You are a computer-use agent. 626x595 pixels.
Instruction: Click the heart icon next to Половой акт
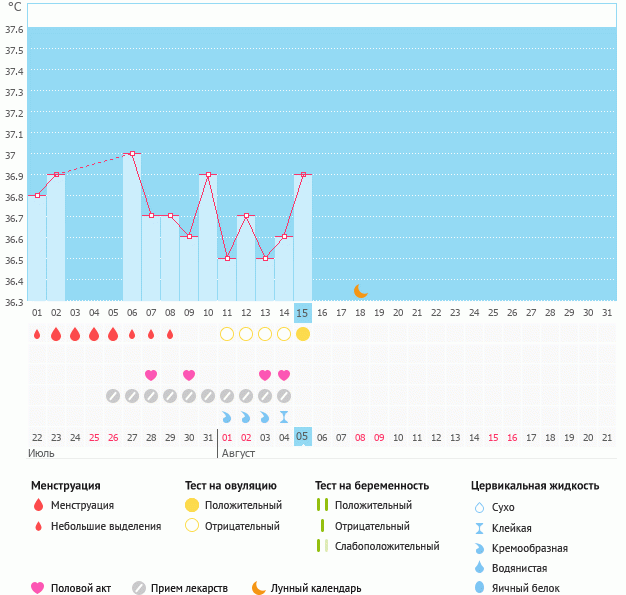click(x=38, y=588)
